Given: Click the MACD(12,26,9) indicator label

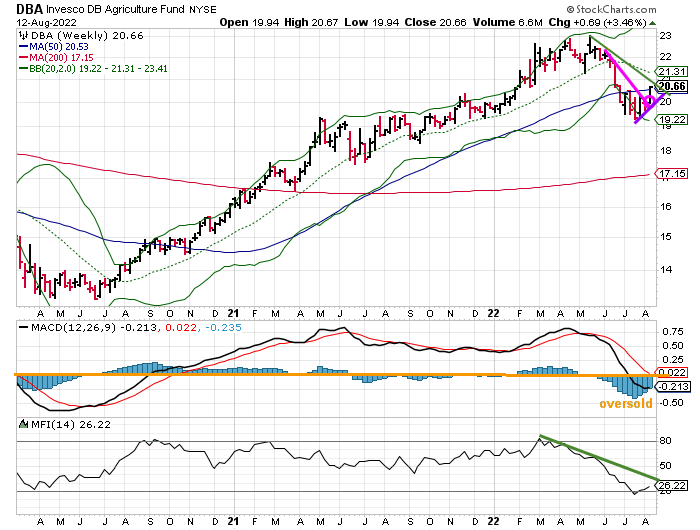Looking at the screenshot, I should (73, 327).
